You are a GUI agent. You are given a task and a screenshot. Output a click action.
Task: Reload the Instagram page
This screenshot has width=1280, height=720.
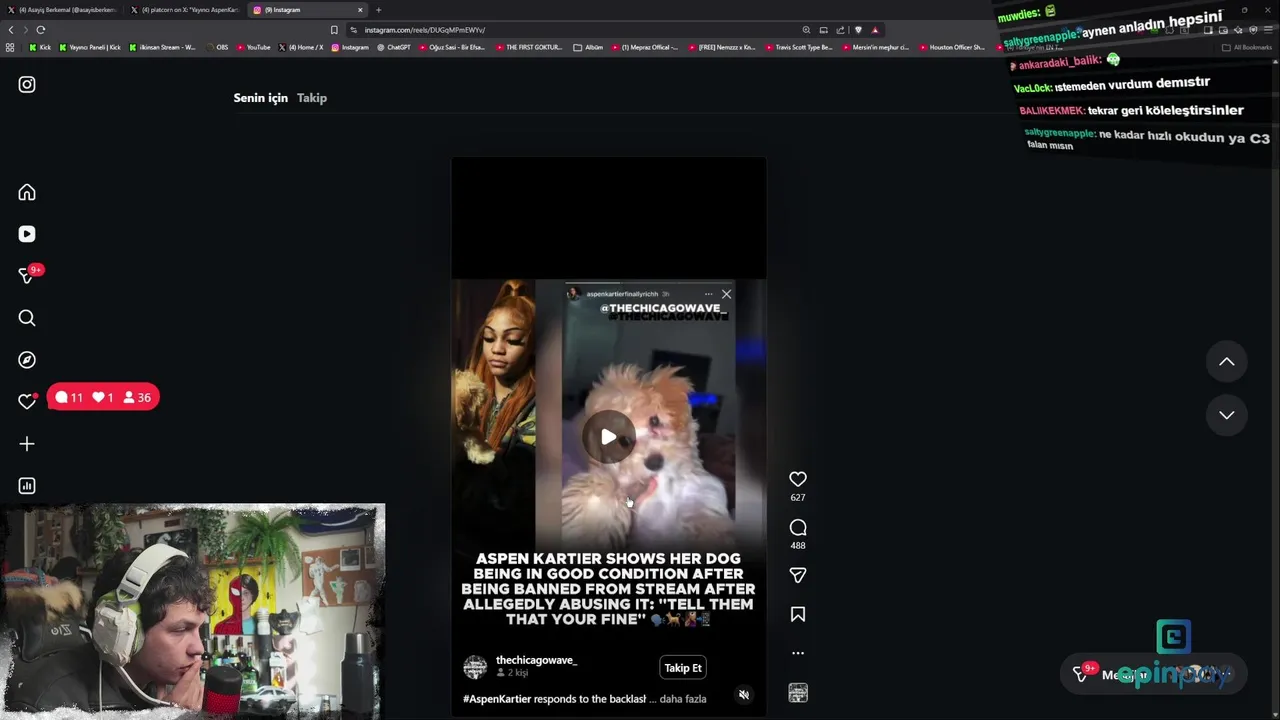[x=40, y=30]
